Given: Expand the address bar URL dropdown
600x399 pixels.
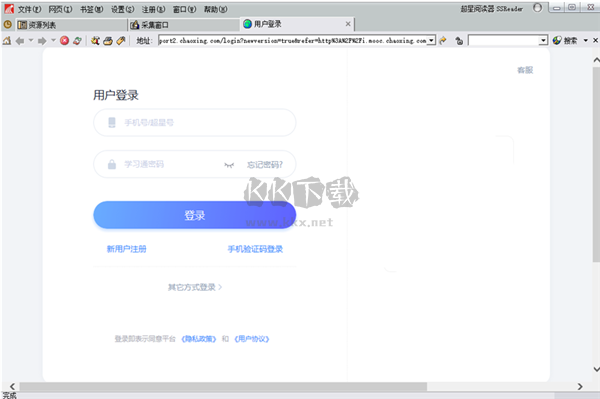Looking at the screenshot, I should pos(431,40).
